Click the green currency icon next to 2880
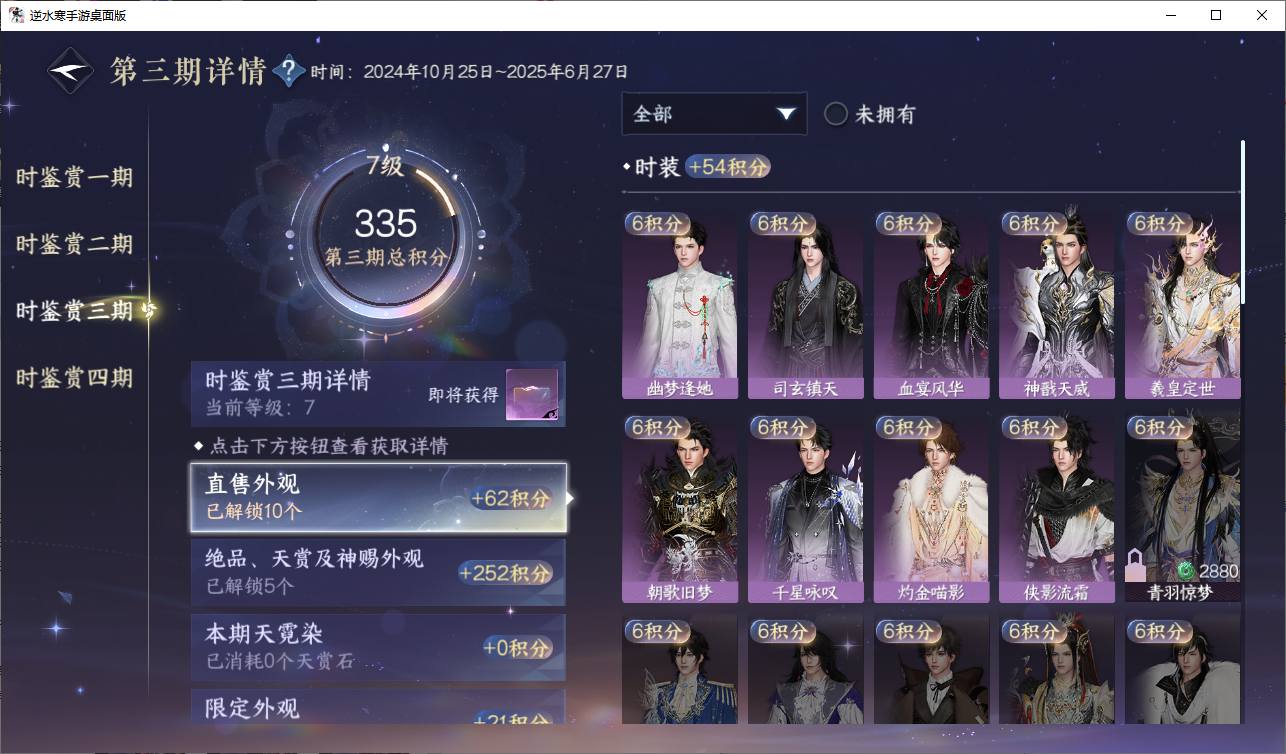This screenshot has width=1286, height=754. [x=1186, y=571]
